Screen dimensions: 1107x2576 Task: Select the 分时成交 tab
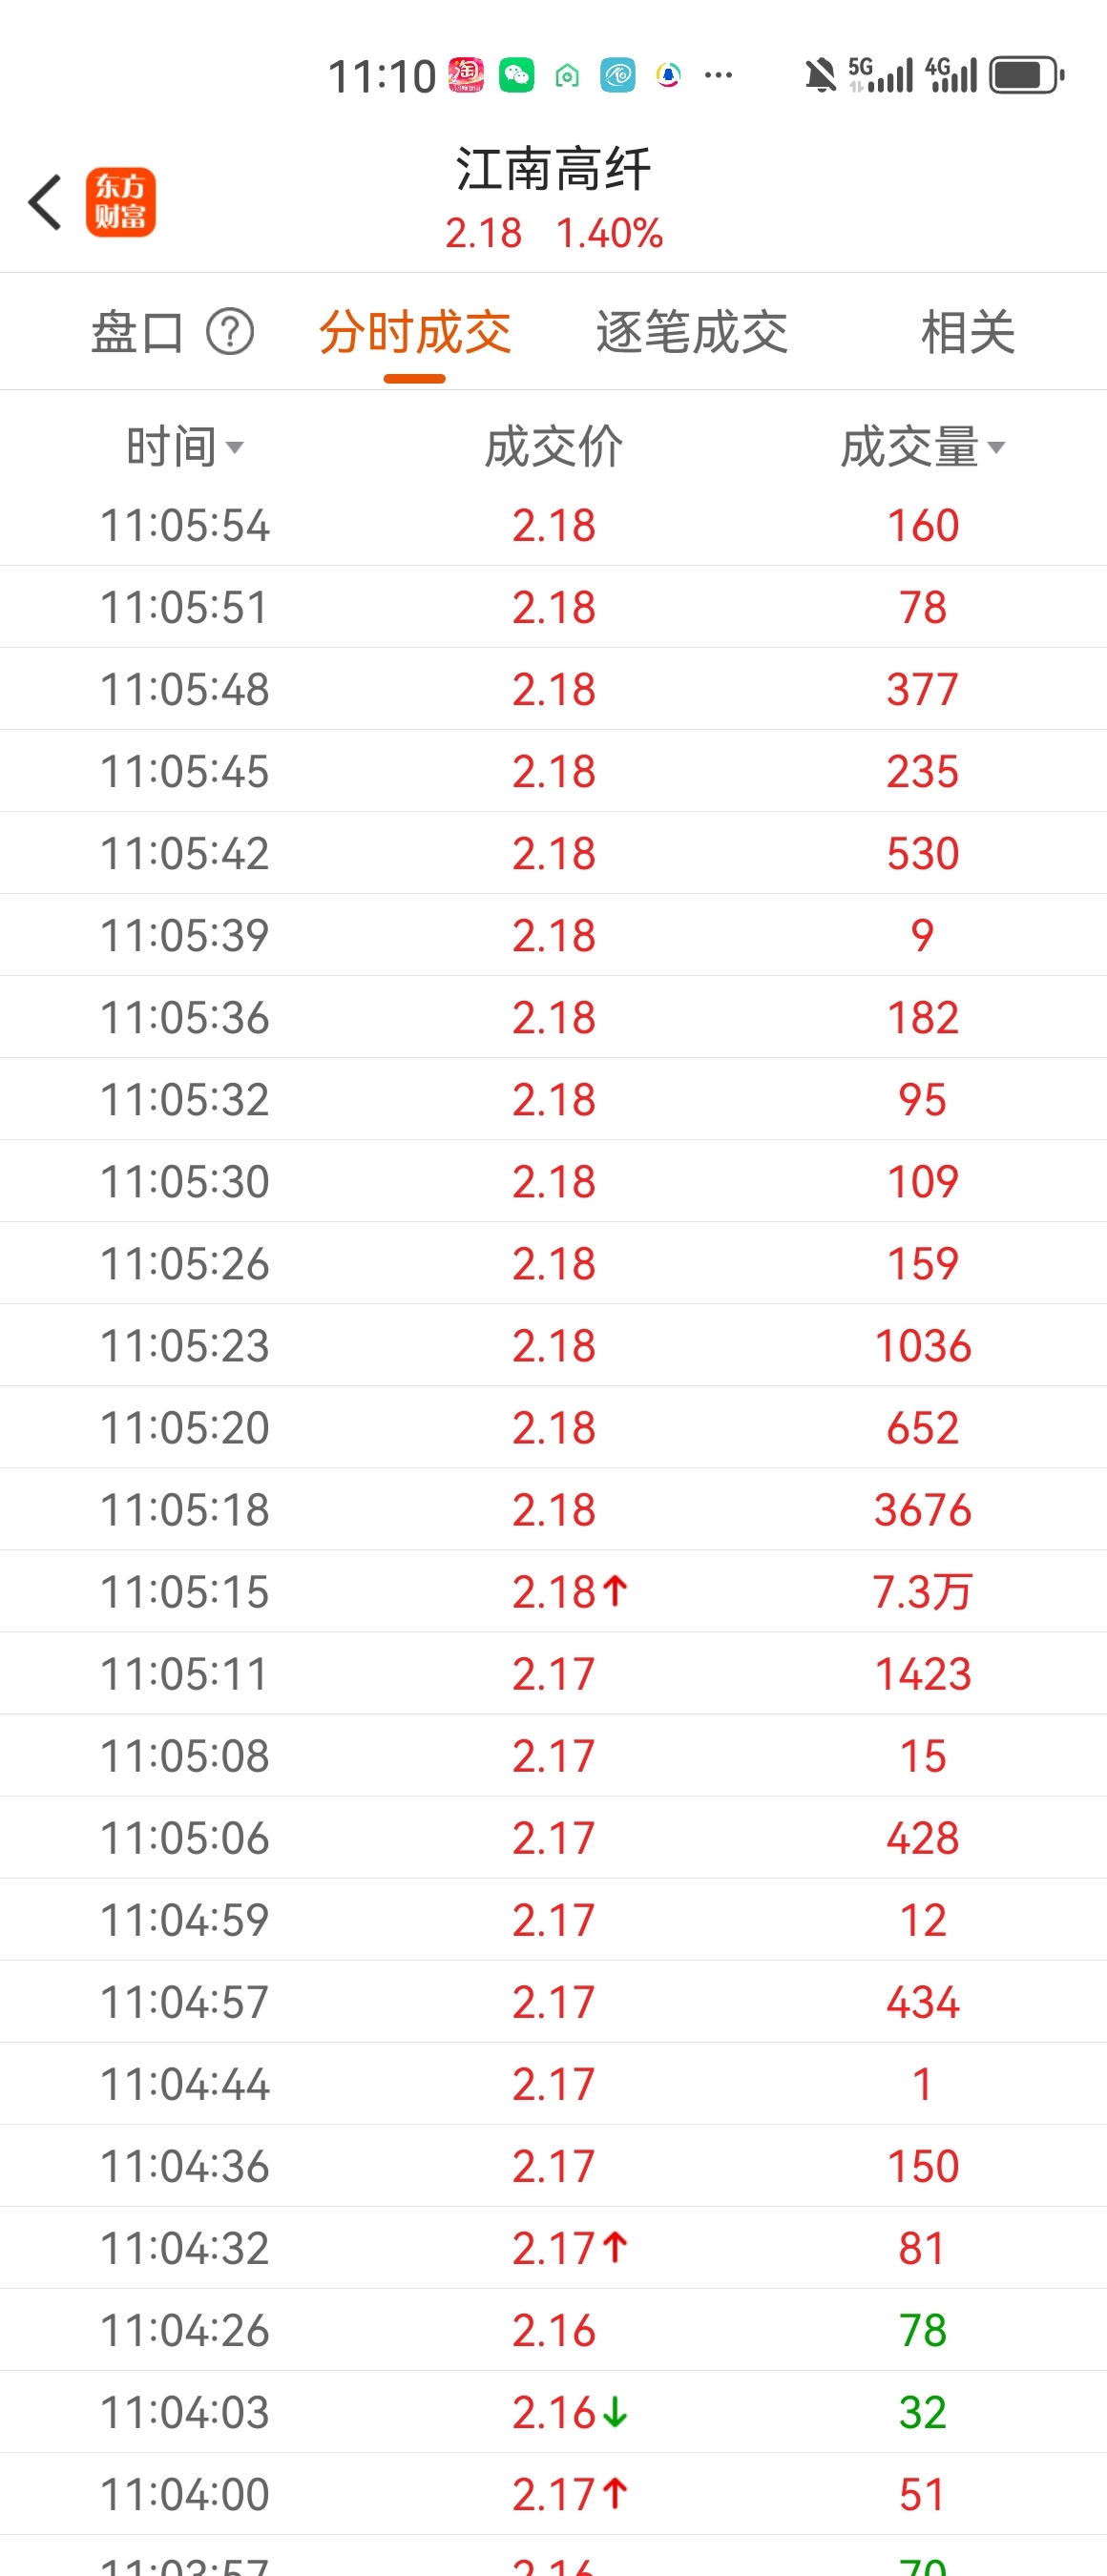415,333
